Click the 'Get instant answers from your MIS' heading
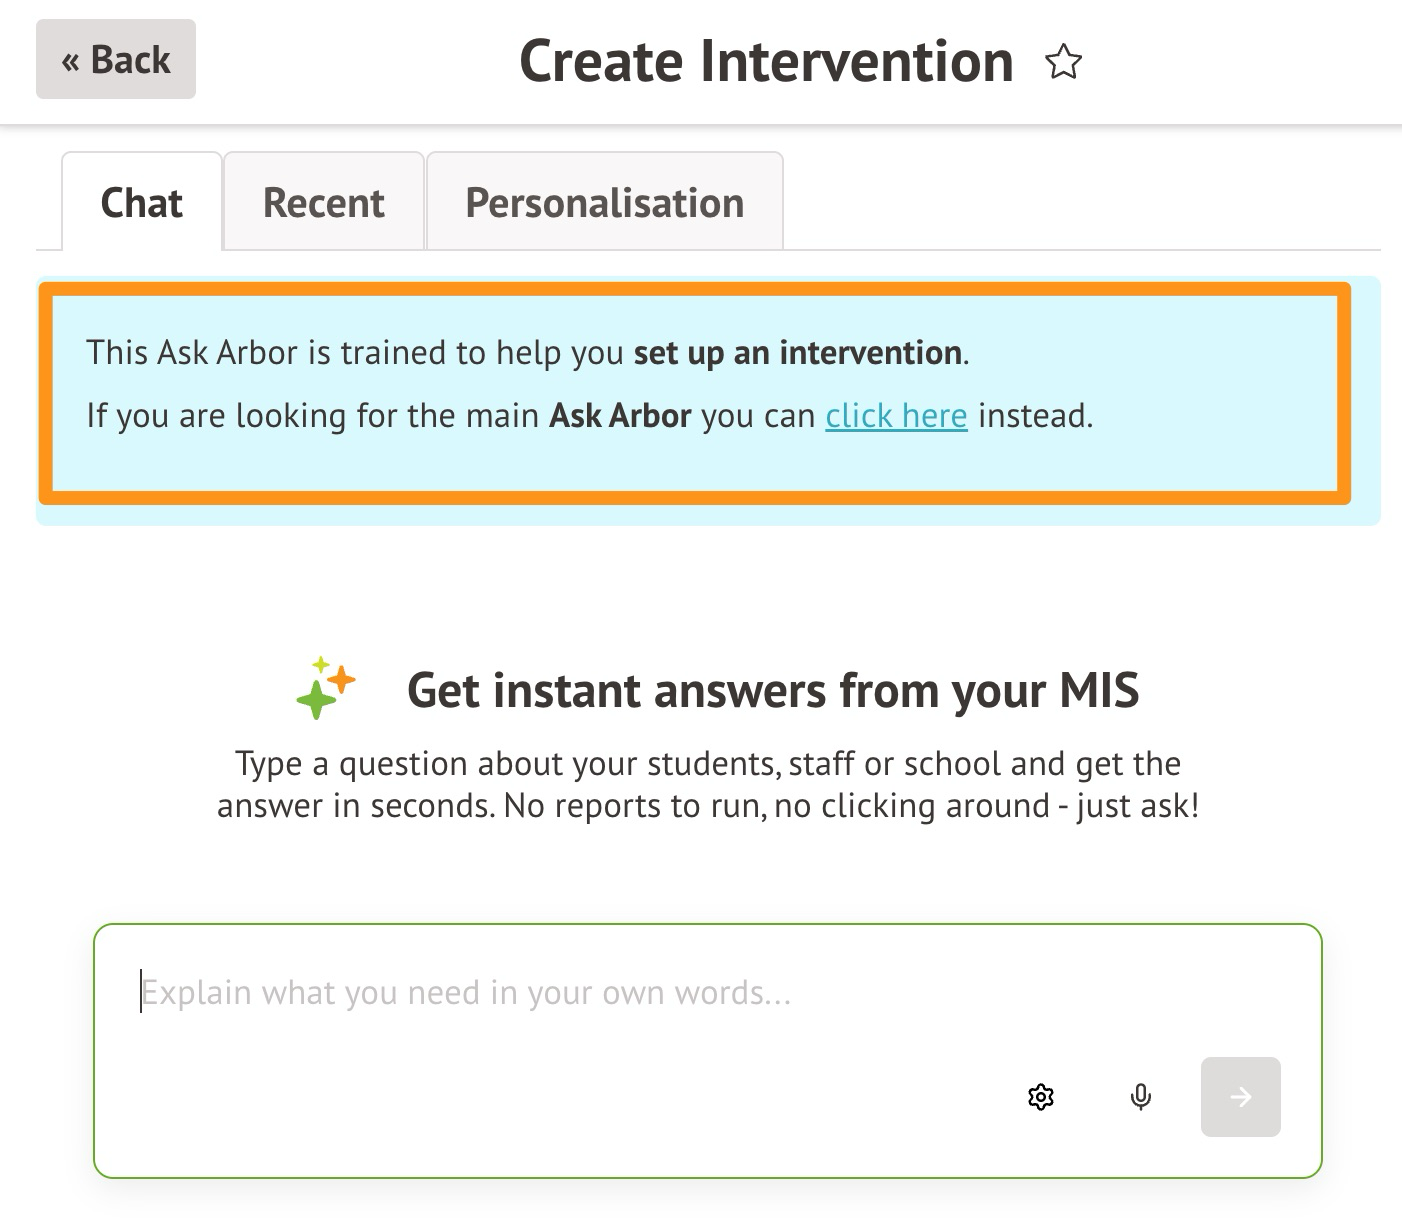 tap(772, 691)
